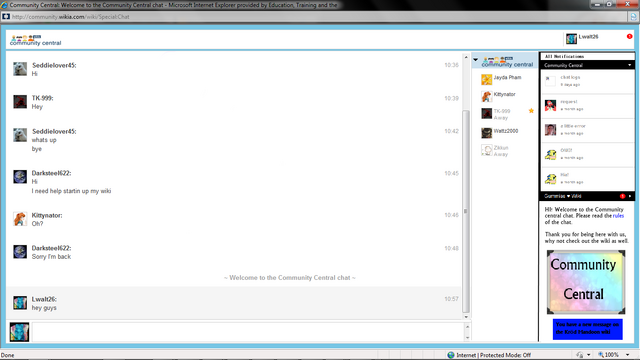Click Seddielover45 username at 10:36

tap(54, 65)
